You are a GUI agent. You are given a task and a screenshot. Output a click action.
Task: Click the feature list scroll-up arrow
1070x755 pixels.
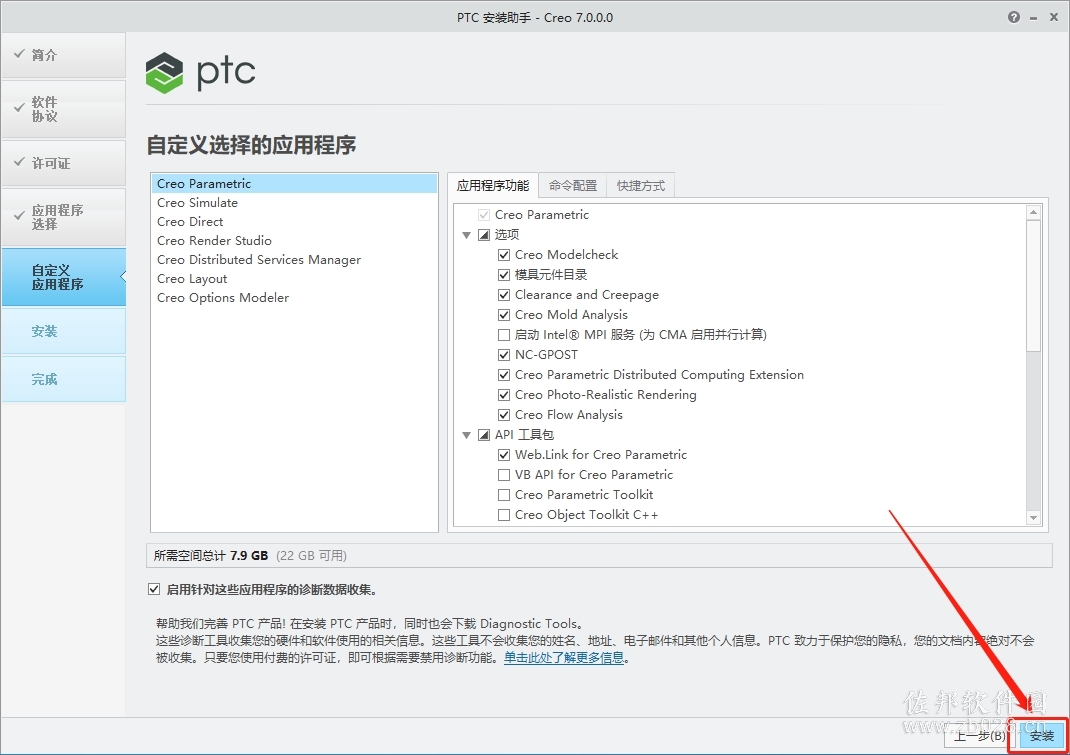(1033, 212)
